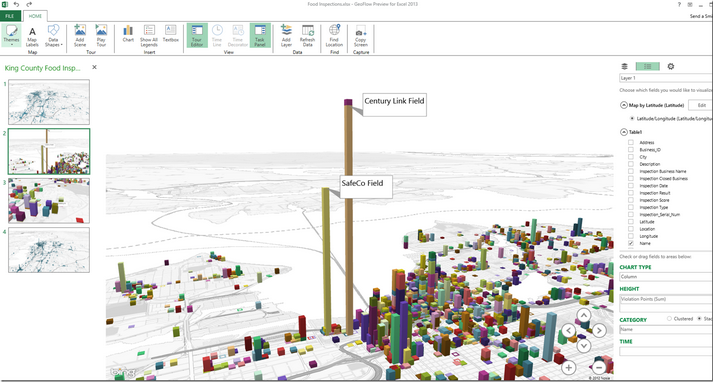713x382 pixels.
Task: Check the Description field
Action: point(631,164)
